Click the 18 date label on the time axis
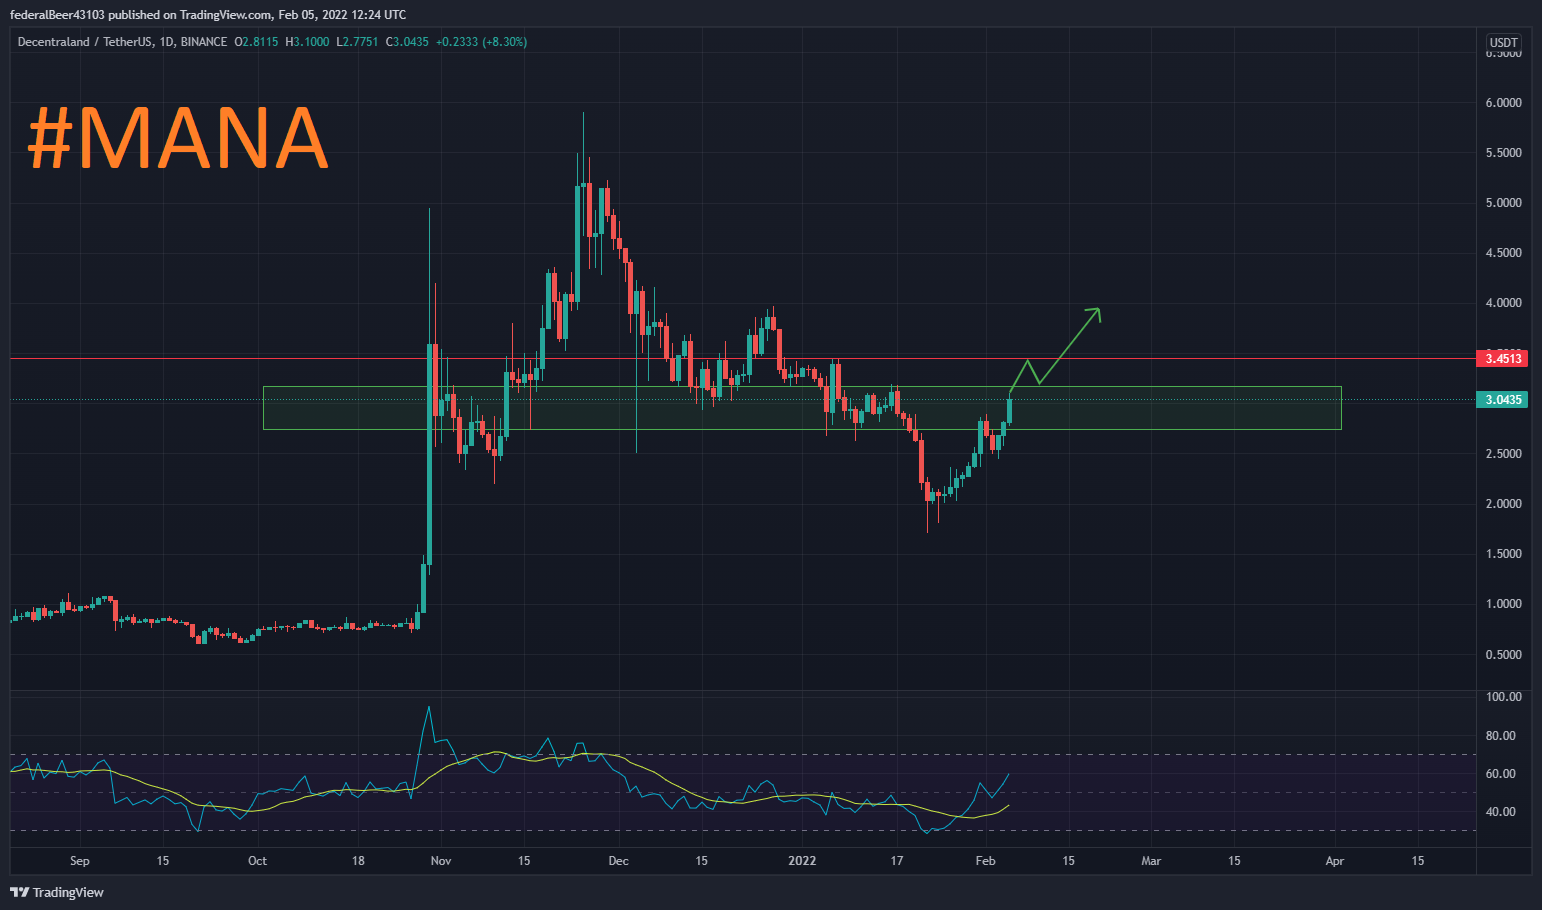 (358, 861)
